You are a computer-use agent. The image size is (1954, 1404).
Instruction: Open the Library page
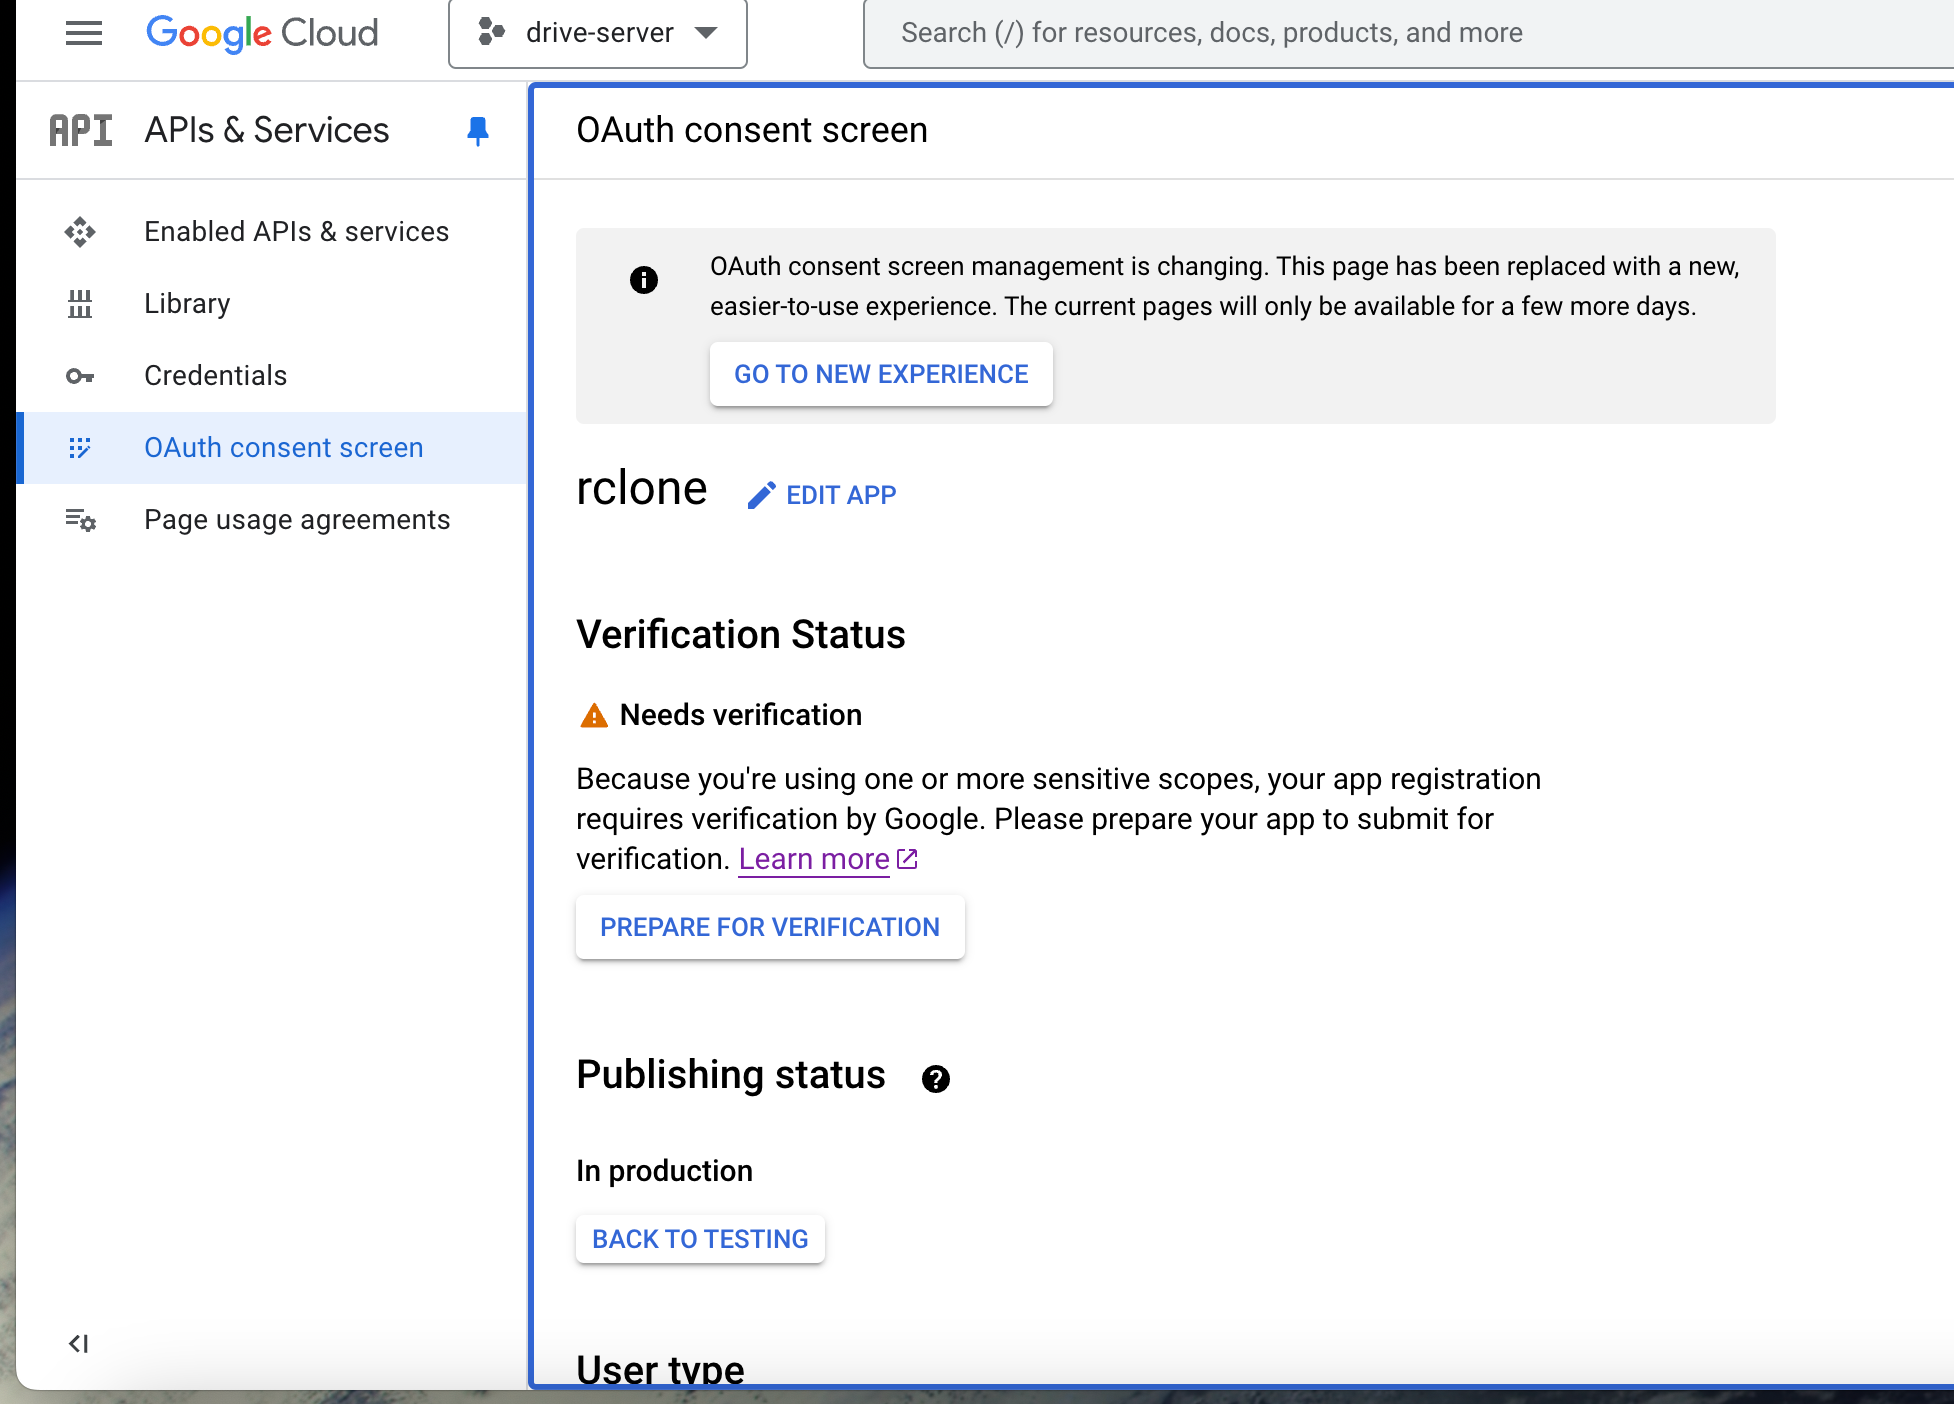click(x=272, y=304)
